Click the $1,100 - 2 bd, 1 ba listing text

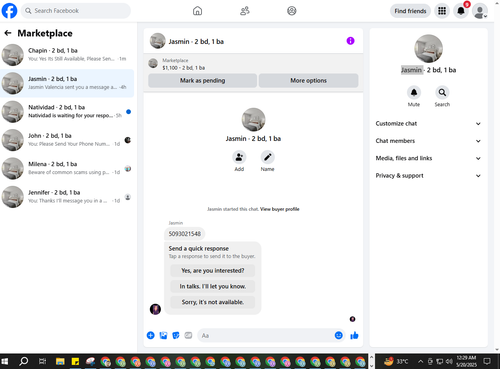click(184, 68)
